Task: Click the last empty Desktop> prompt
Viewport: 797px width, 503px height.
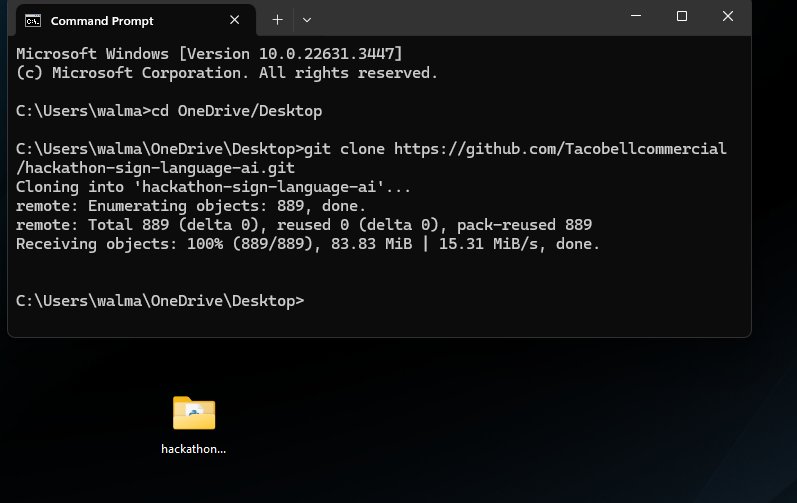Action: [x=160, y=301]
